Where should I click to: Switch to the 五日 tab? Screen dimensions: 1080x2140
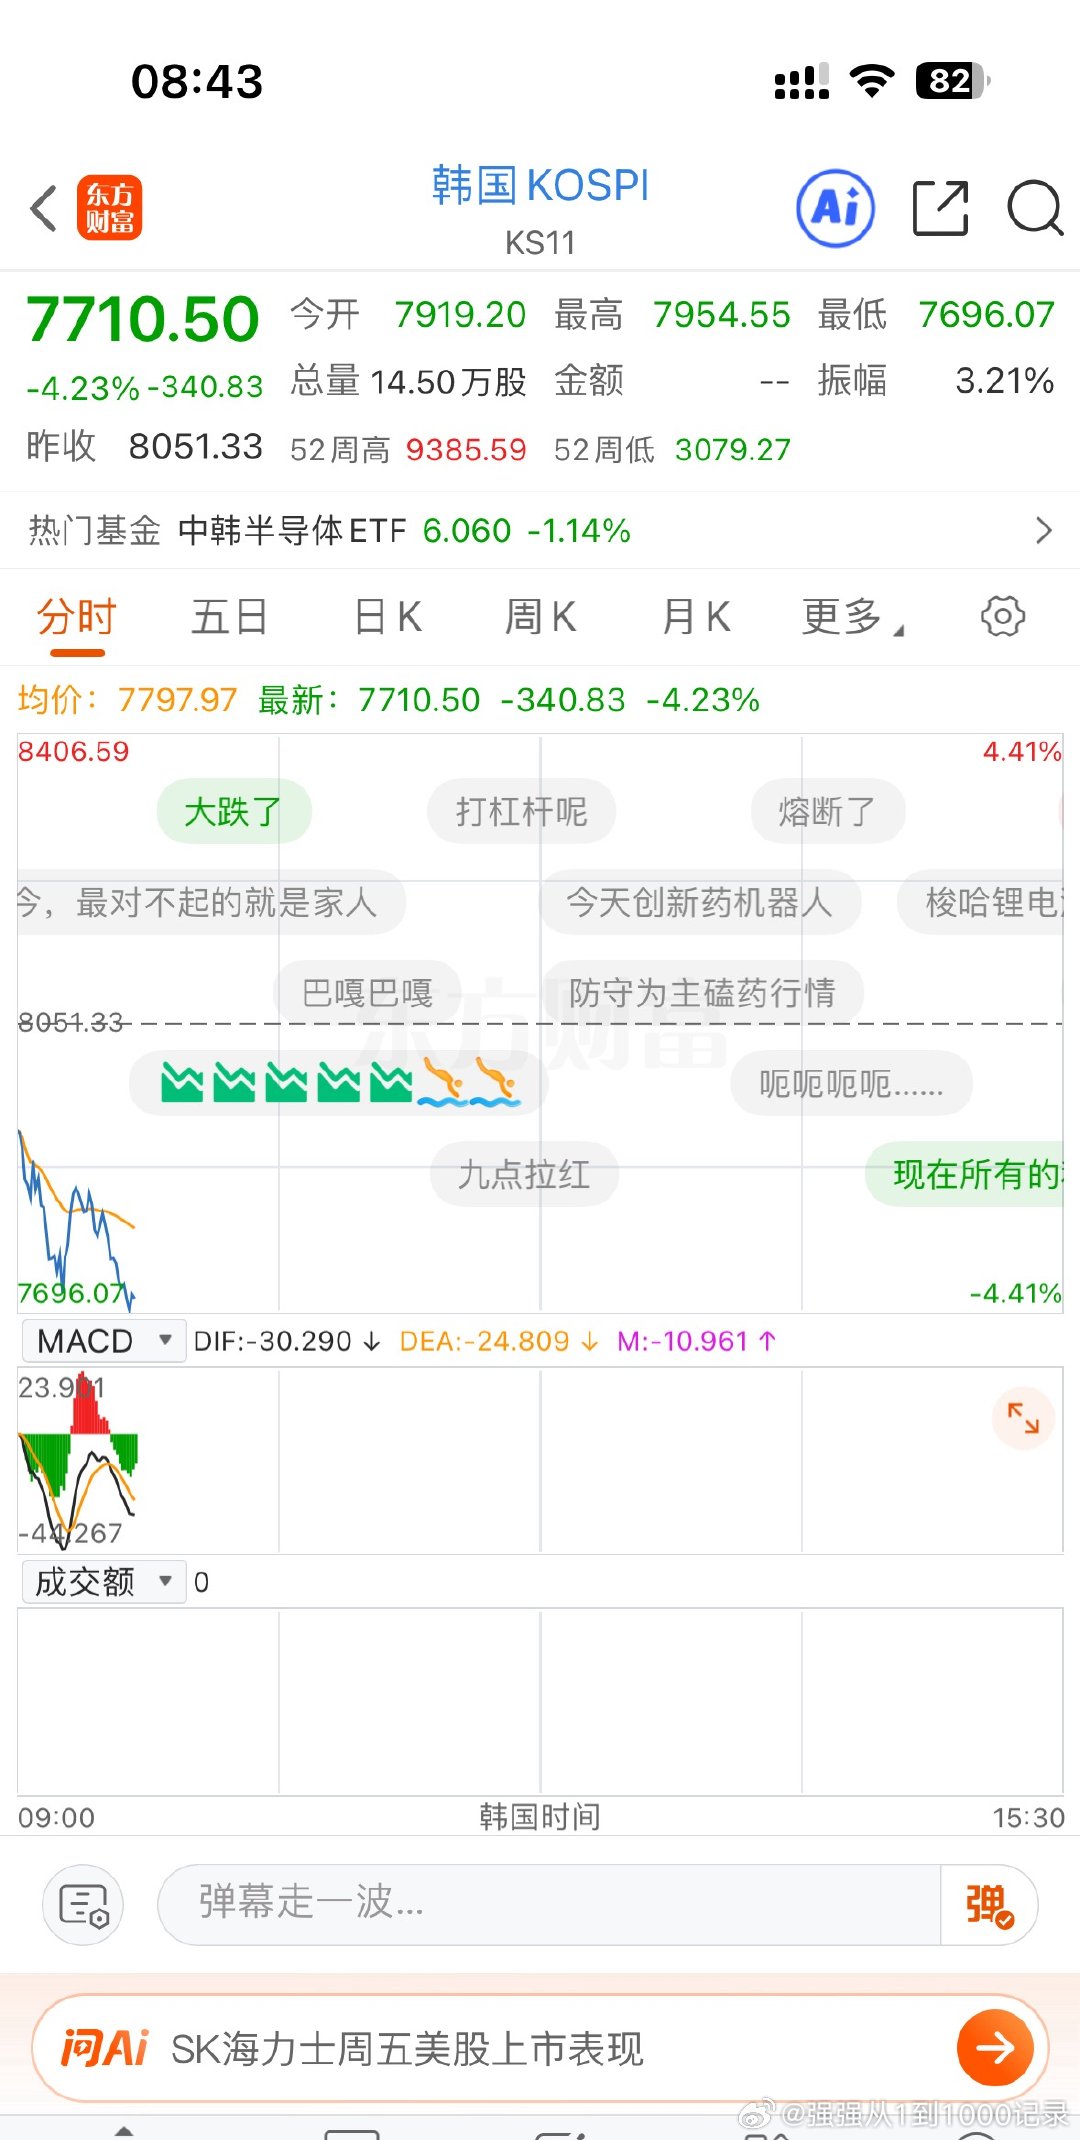pyautogui.click(x=229, y=616)
